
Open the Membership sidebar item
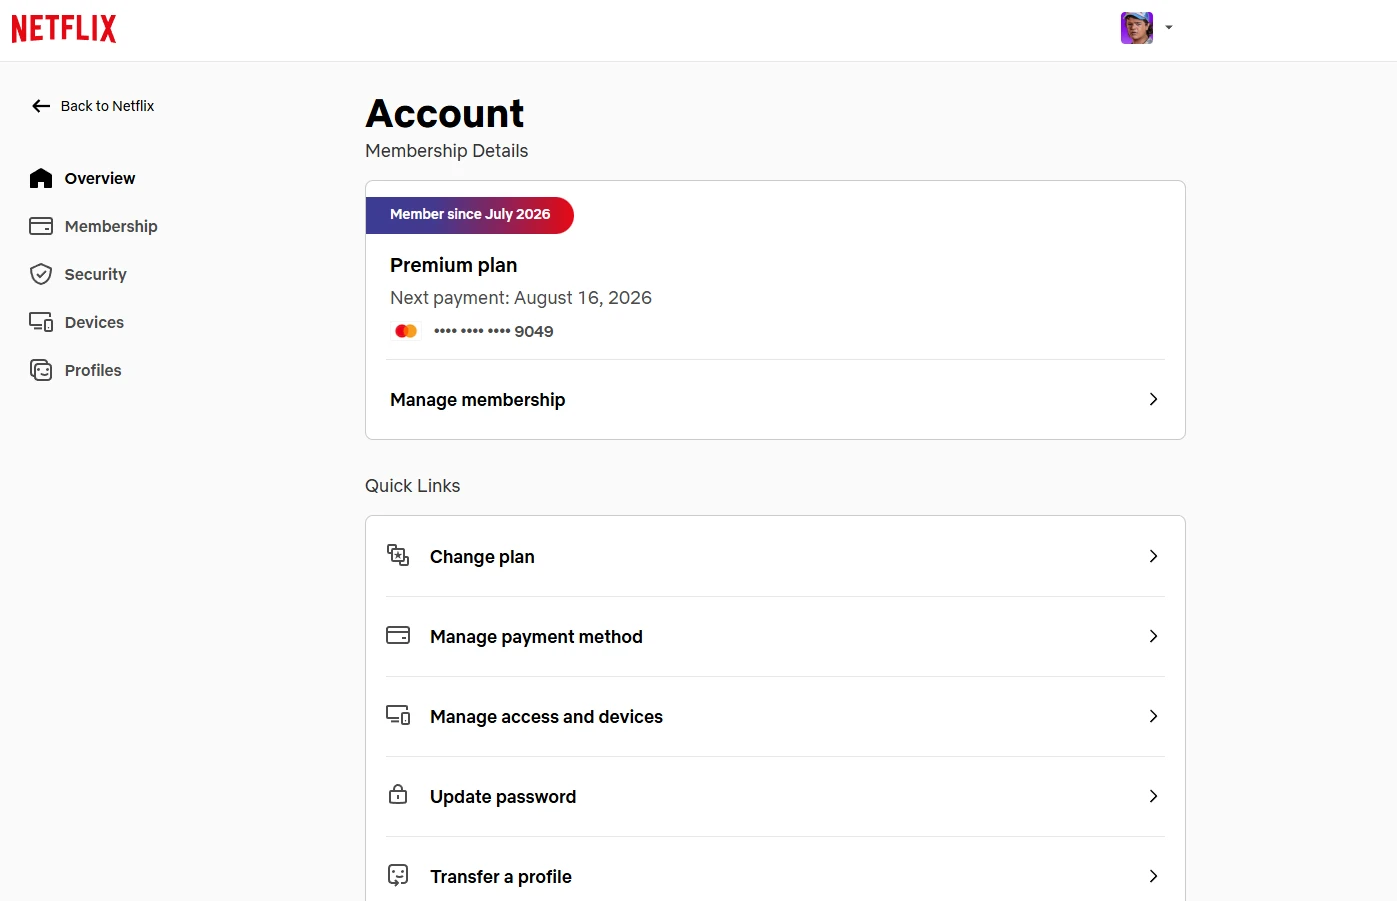point(94,226)
